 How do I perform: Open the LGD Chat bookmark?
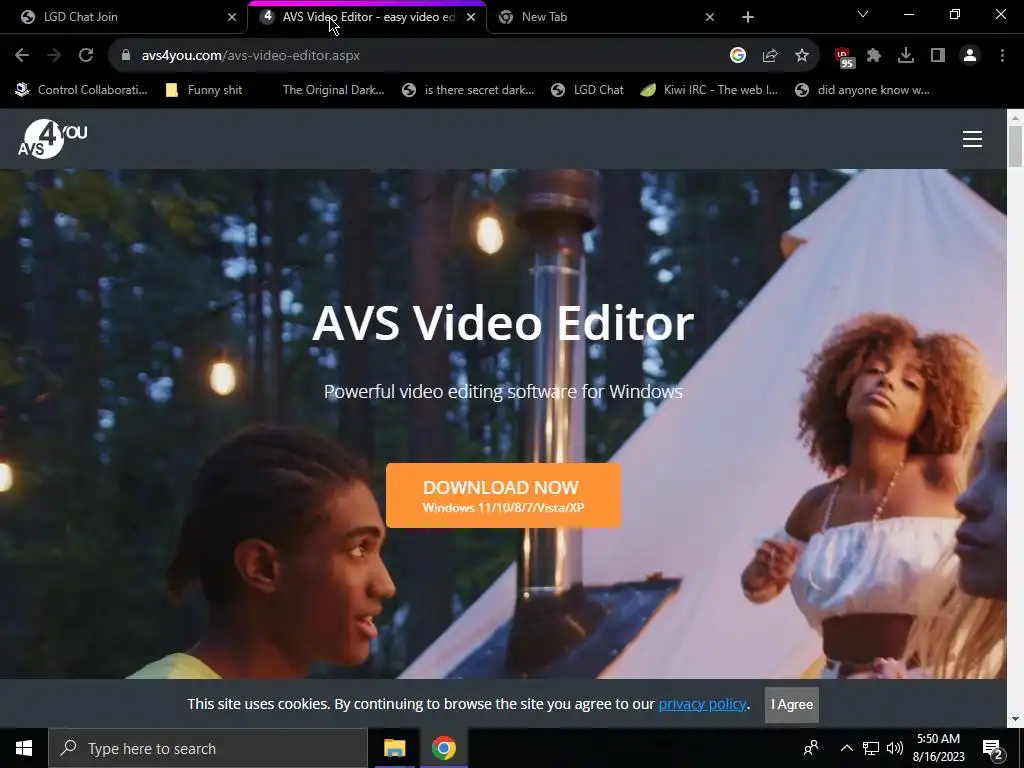[x=587, y=90]
